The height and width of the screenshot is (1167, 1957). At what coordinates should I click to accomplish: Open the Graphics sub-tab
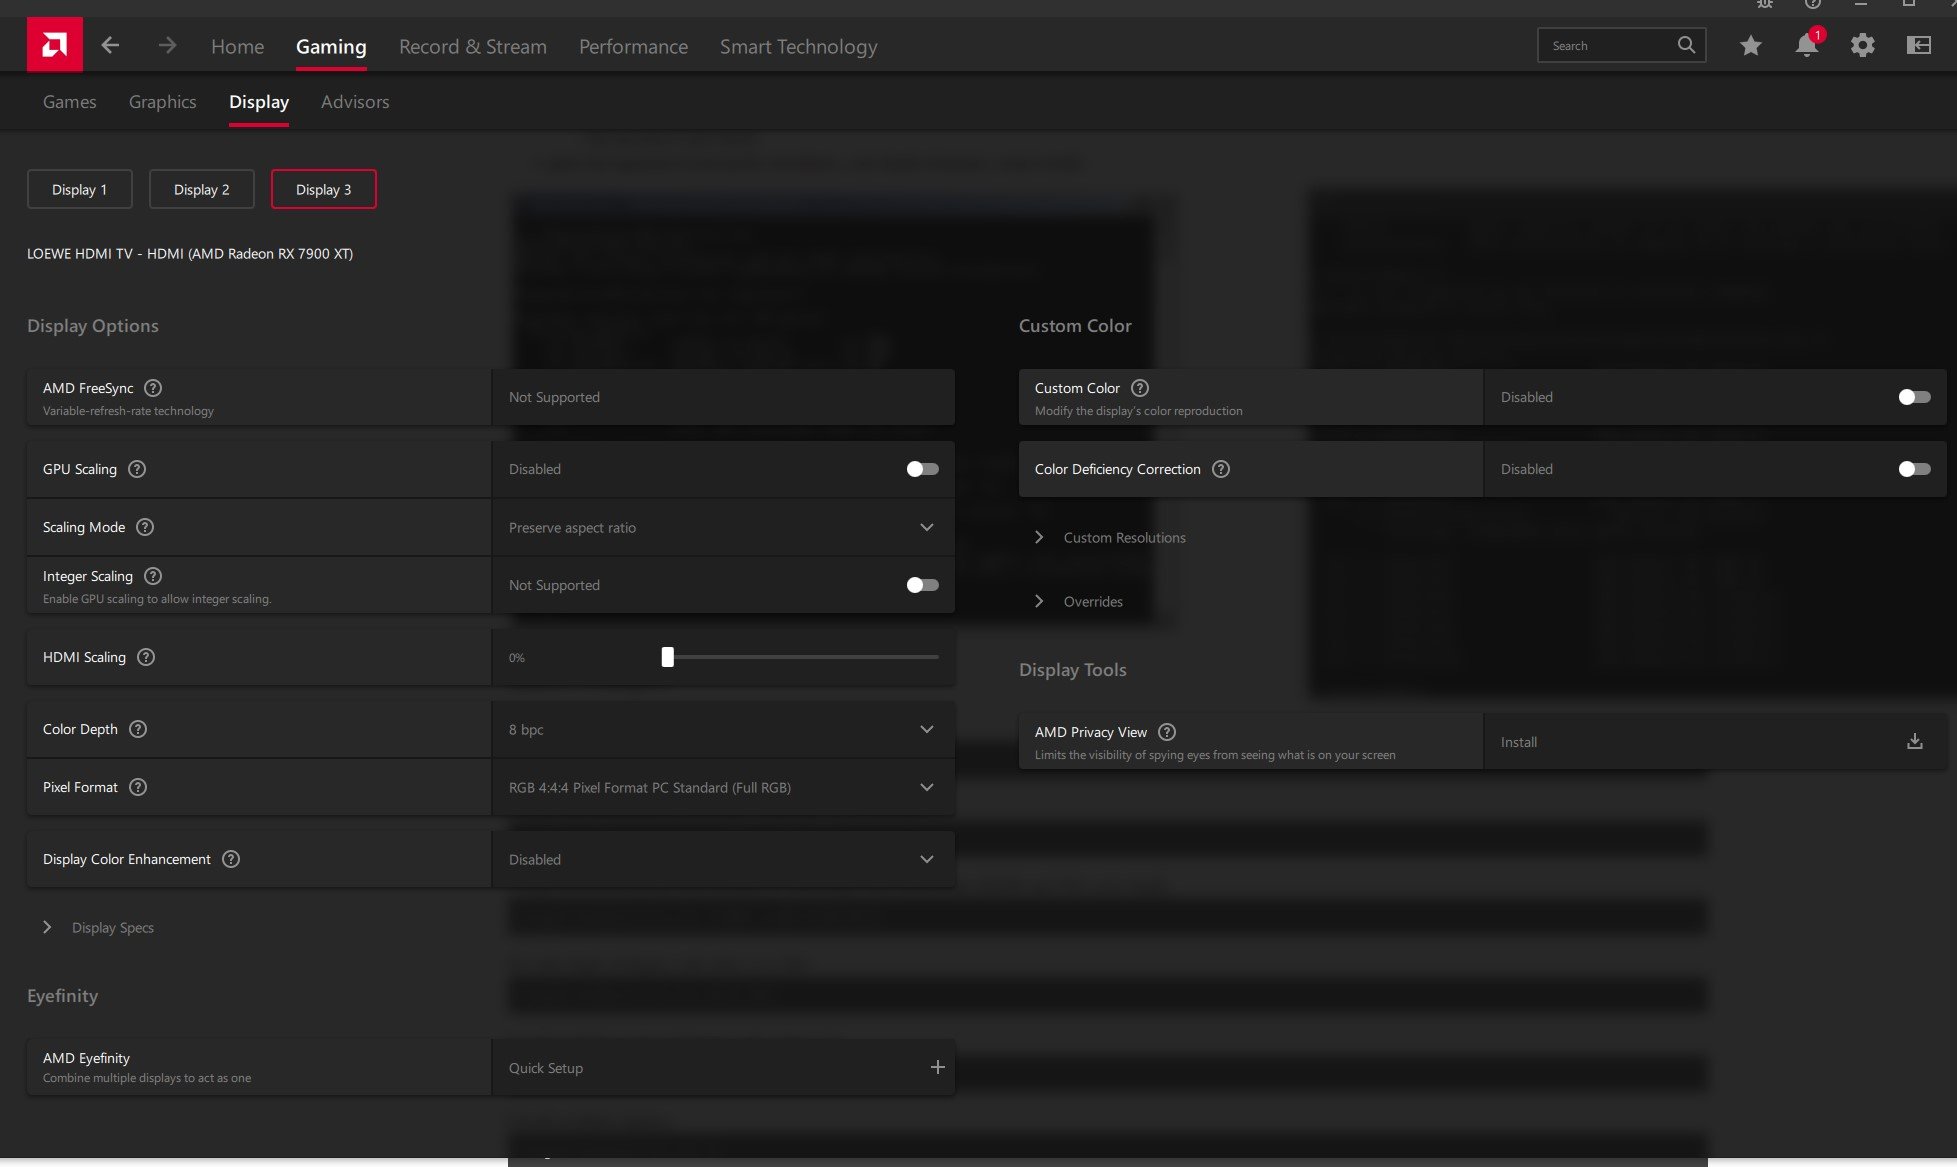coord(162,102)
